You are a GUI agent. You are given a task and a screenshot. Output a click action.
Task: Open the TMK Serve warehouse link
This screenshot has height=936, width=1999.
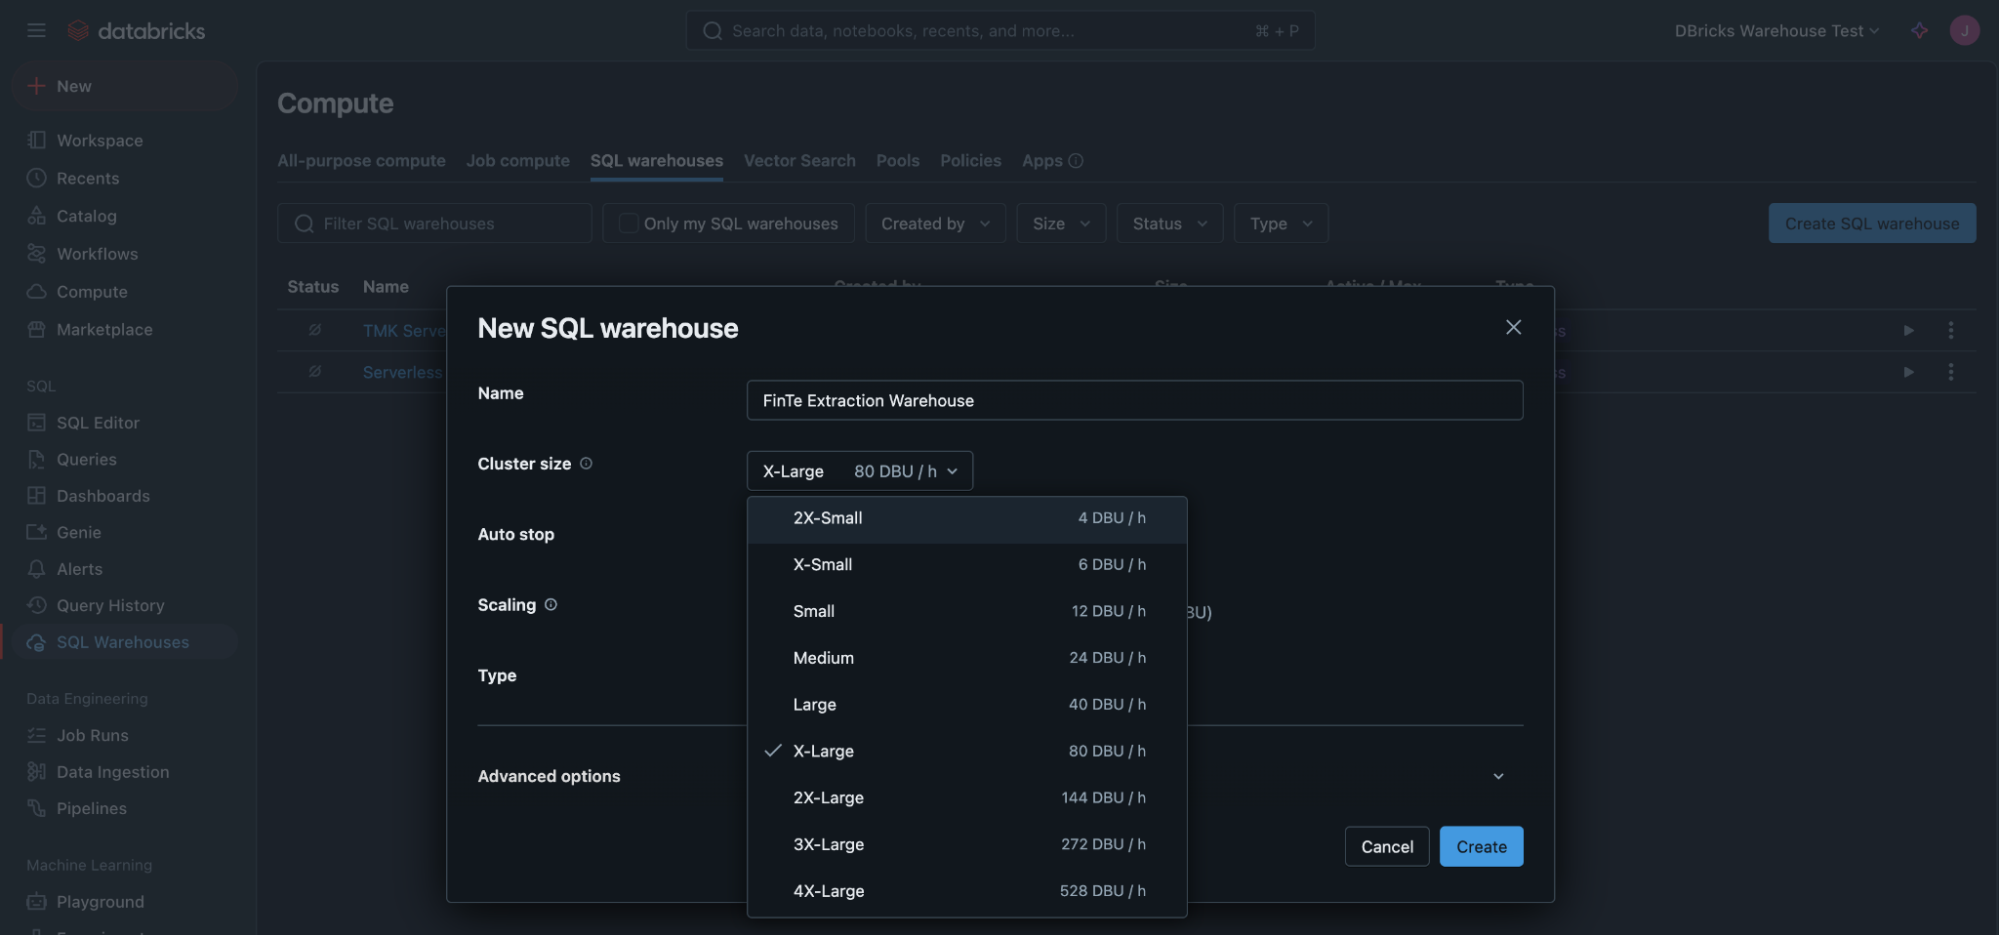[x=404, y=331]
